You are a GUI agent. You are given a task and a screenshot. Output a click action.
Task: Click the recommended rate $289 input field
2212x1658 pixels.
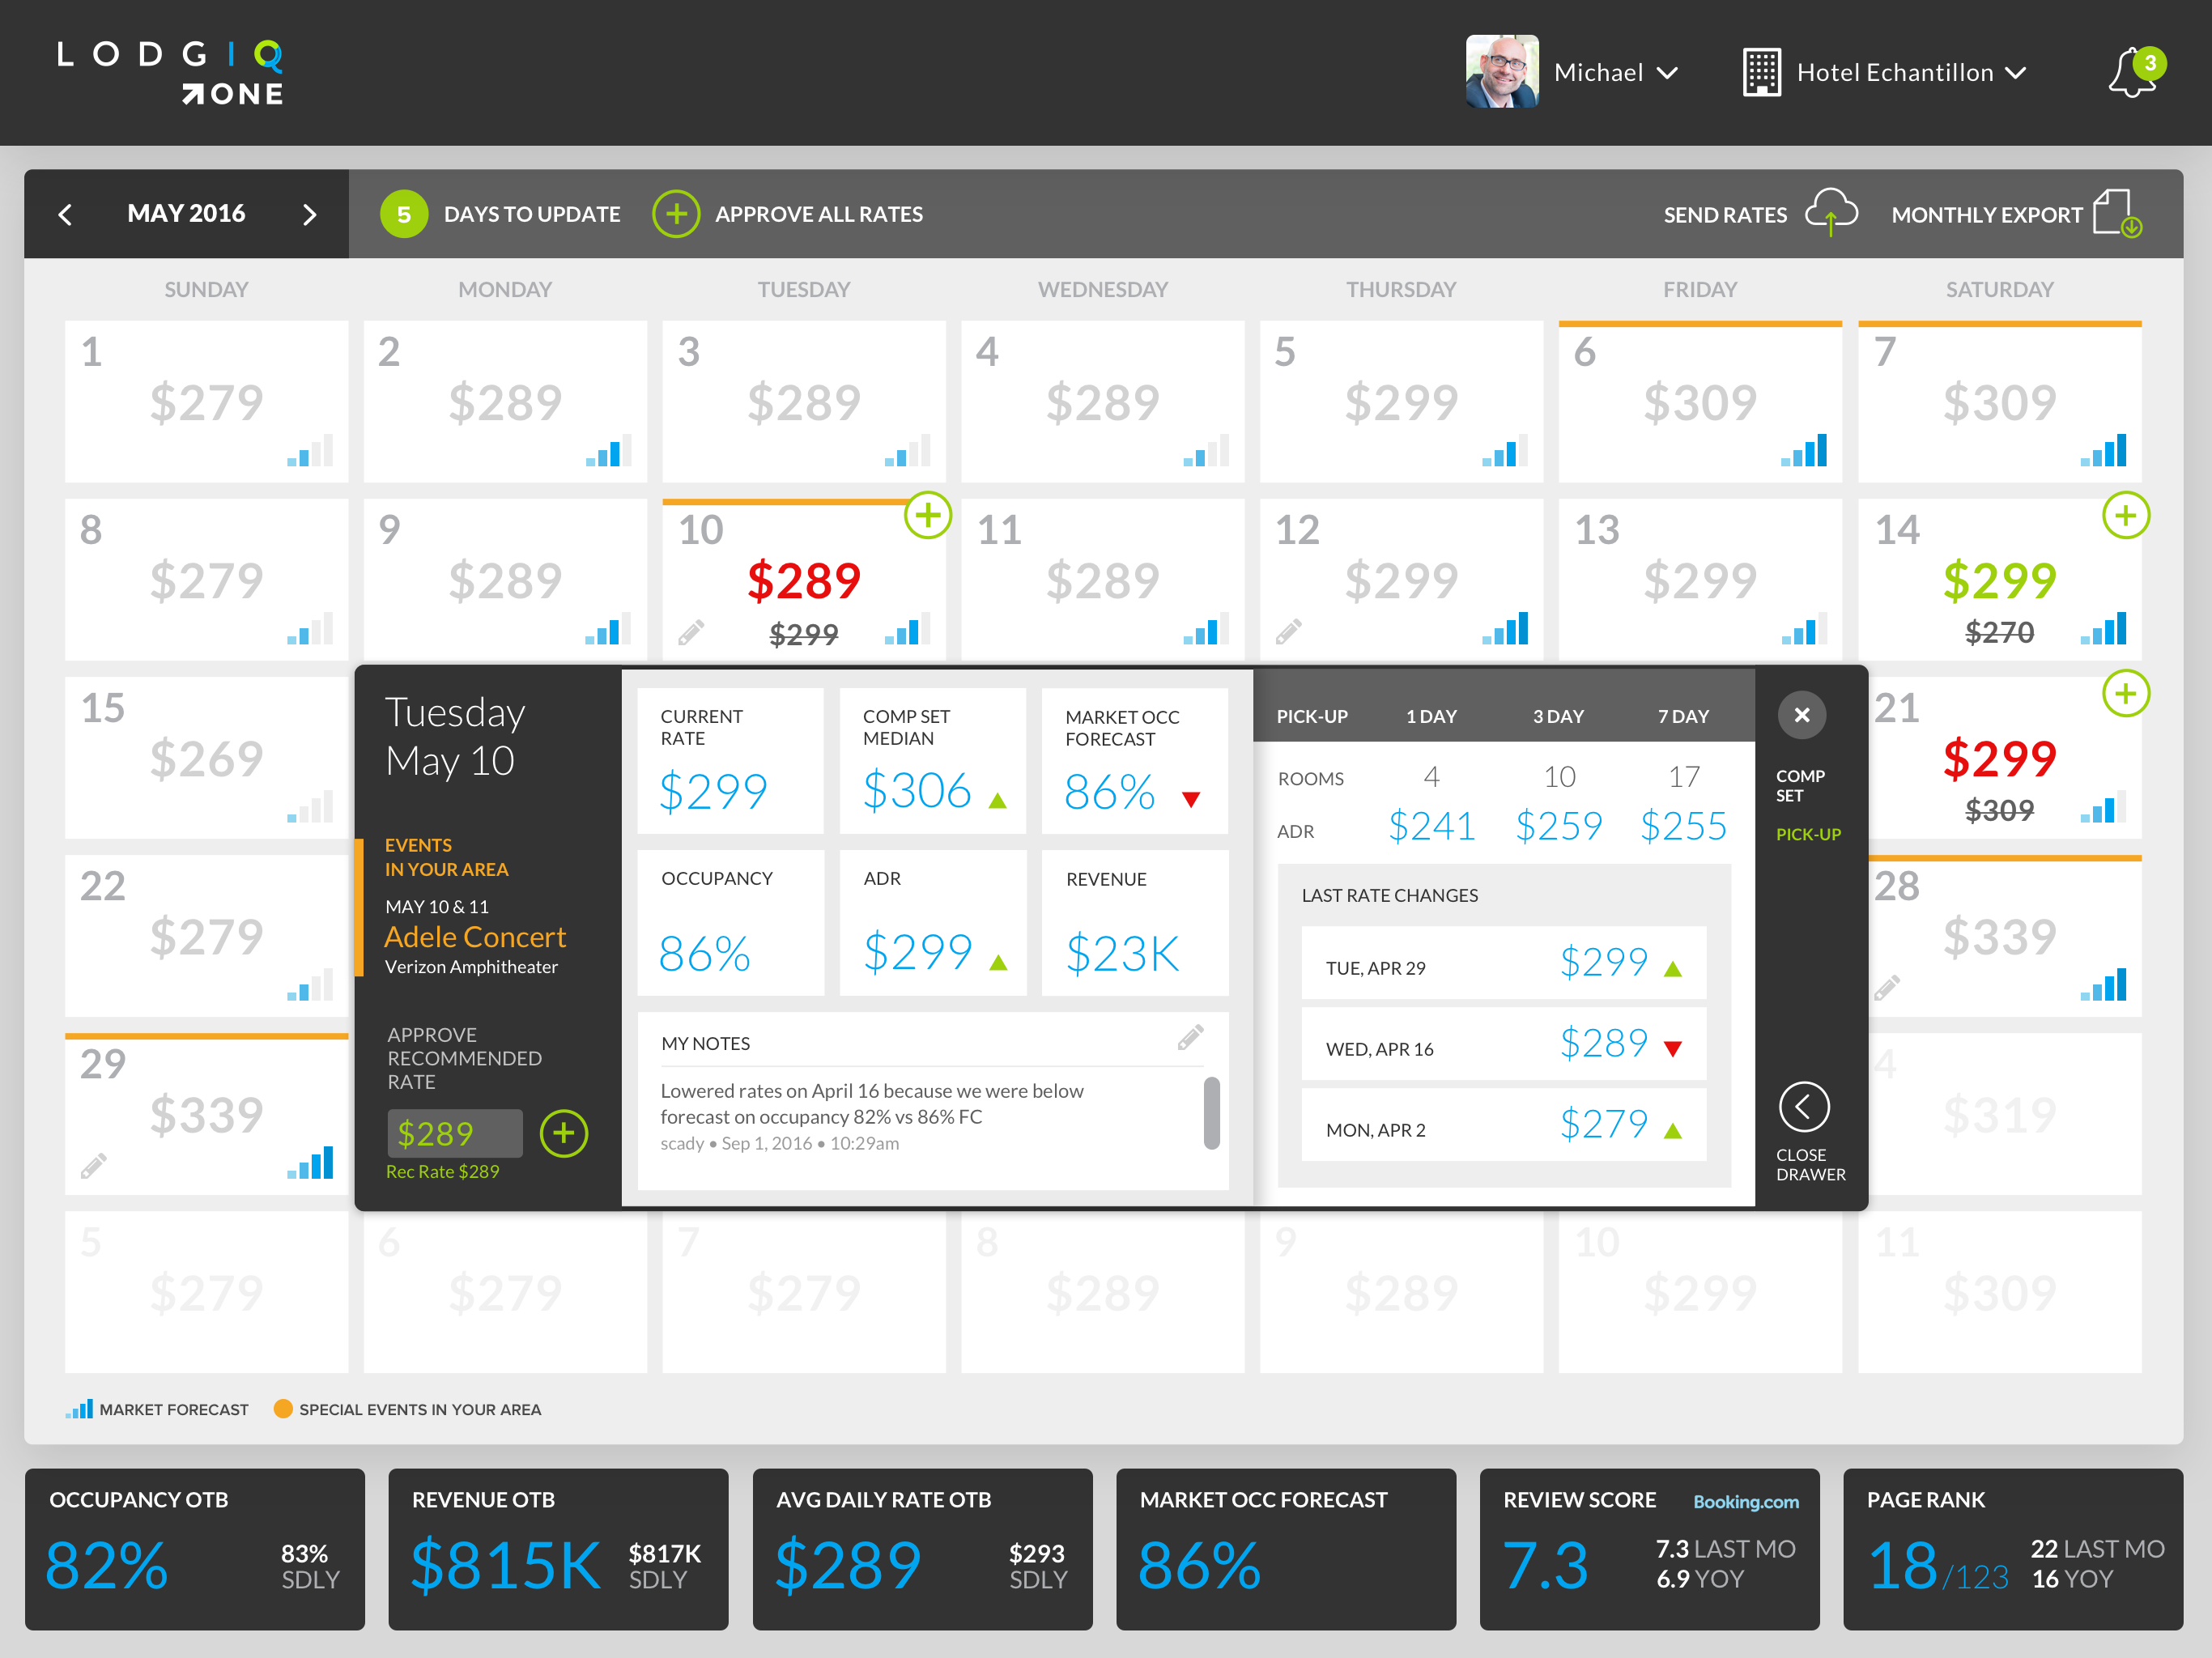tap(455, 1133)
